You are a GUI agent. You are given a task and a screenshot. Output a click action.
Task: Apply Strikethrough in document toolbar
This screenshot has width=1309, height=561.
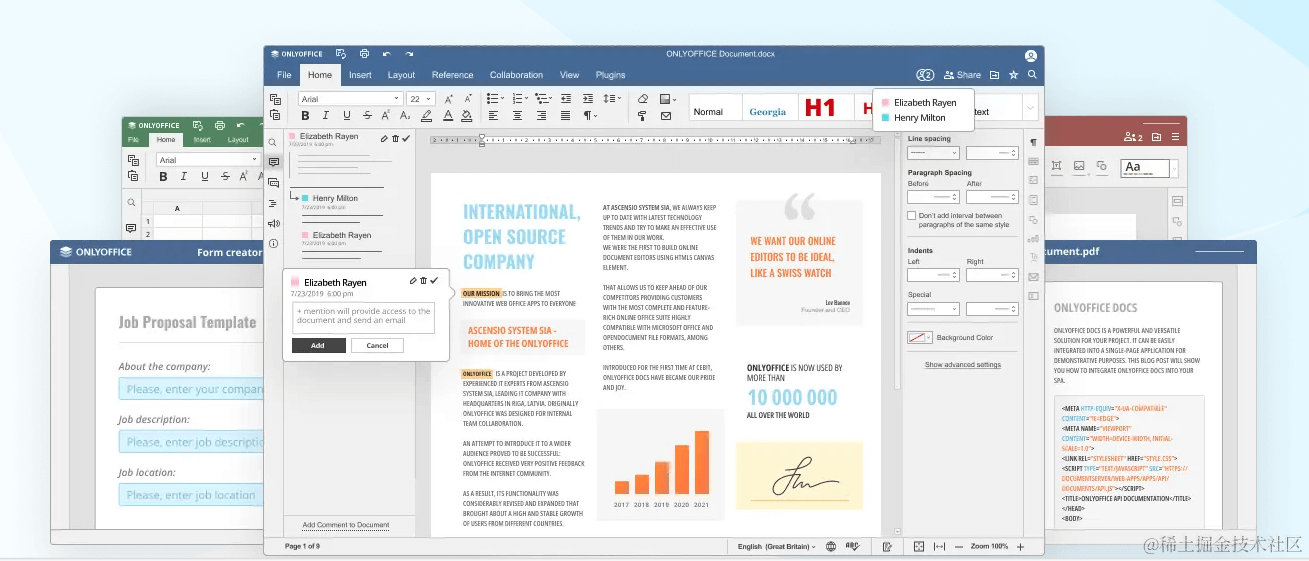(368, 116)
